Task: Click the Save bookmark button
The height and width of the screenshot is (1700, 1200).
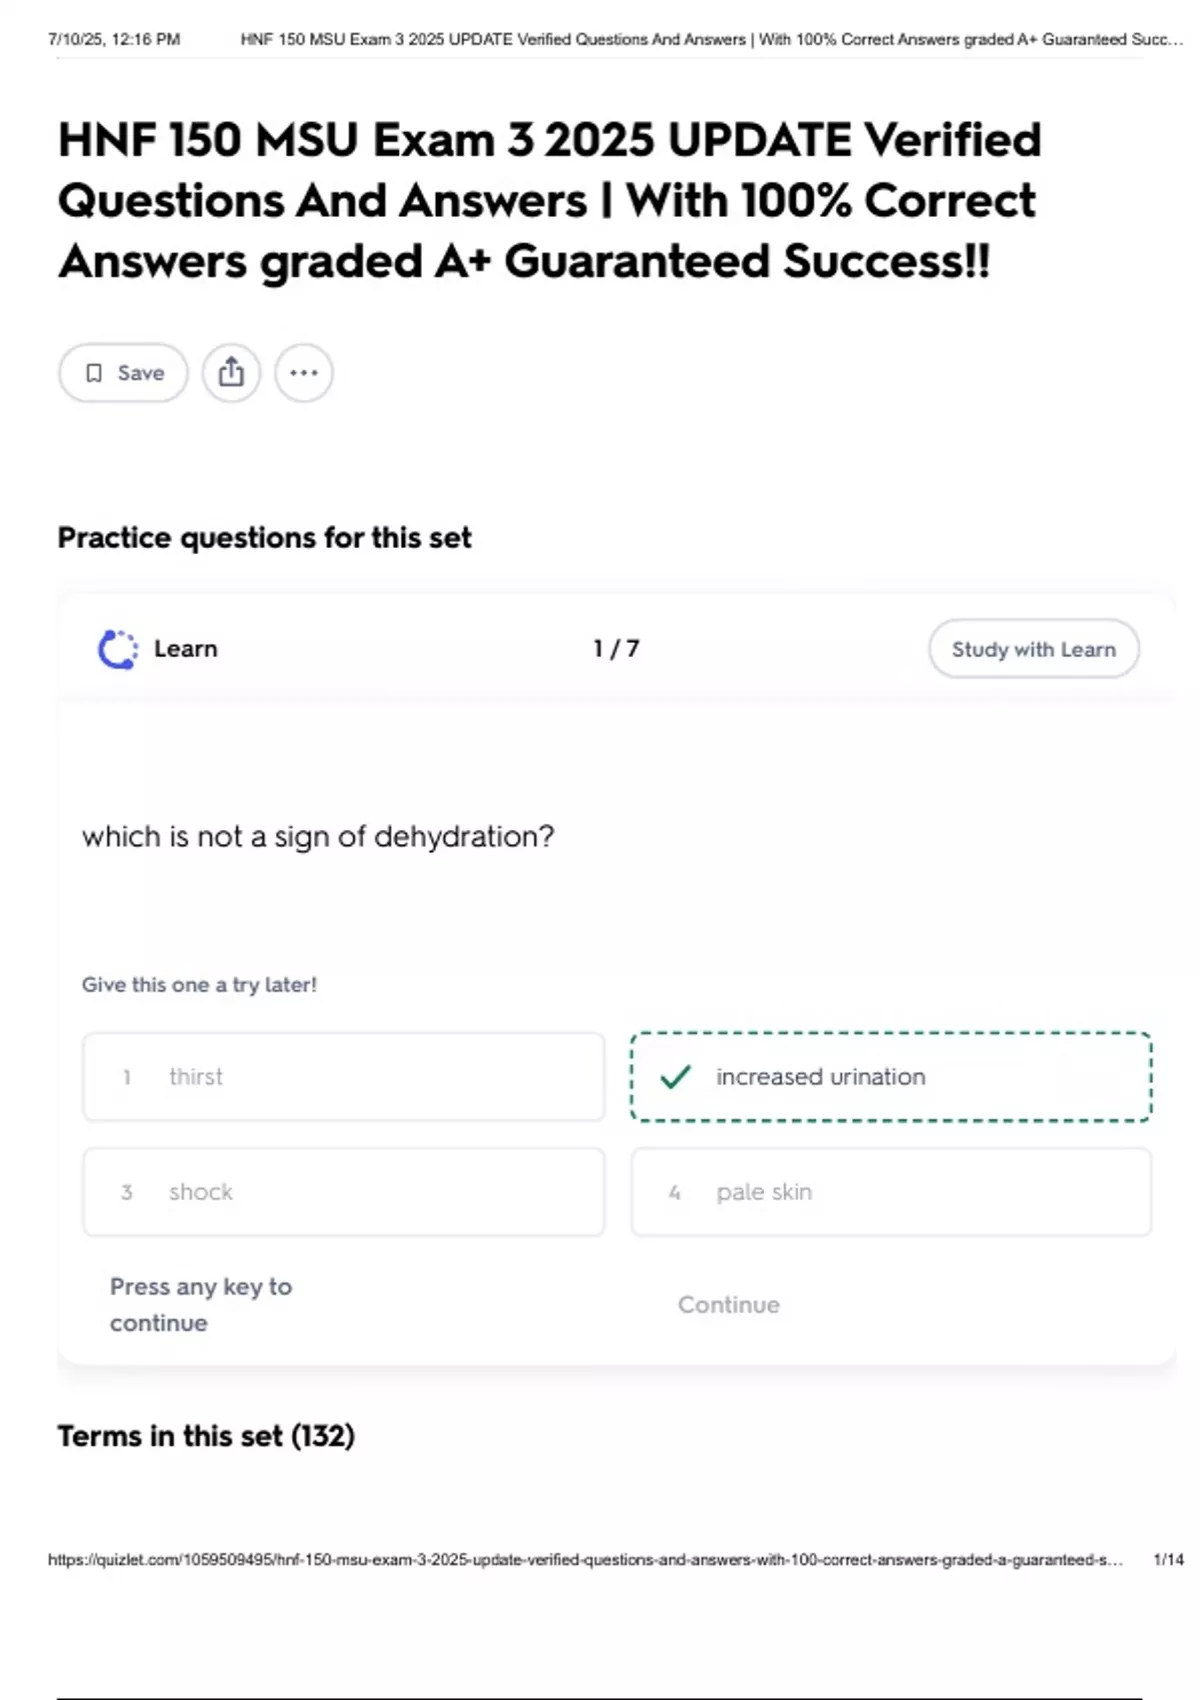Action: tap(123, 373)
